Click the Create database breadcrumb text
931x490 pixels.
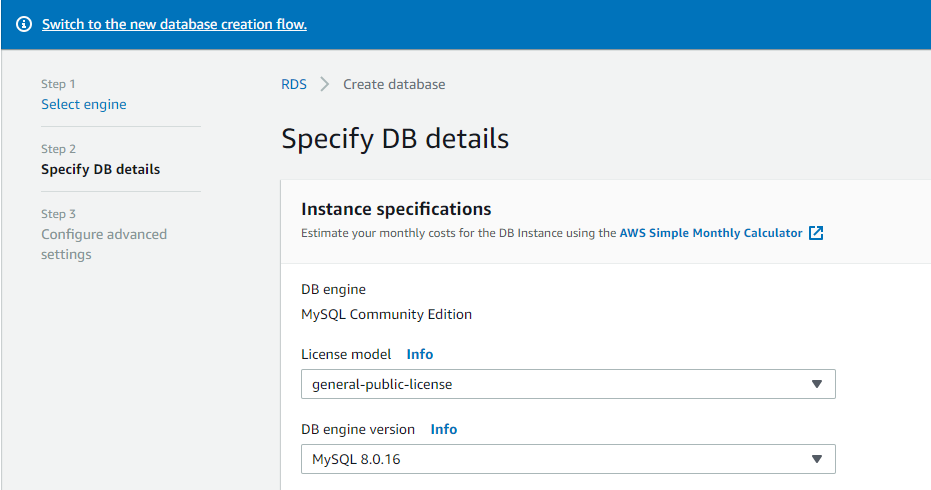point(394,84)
